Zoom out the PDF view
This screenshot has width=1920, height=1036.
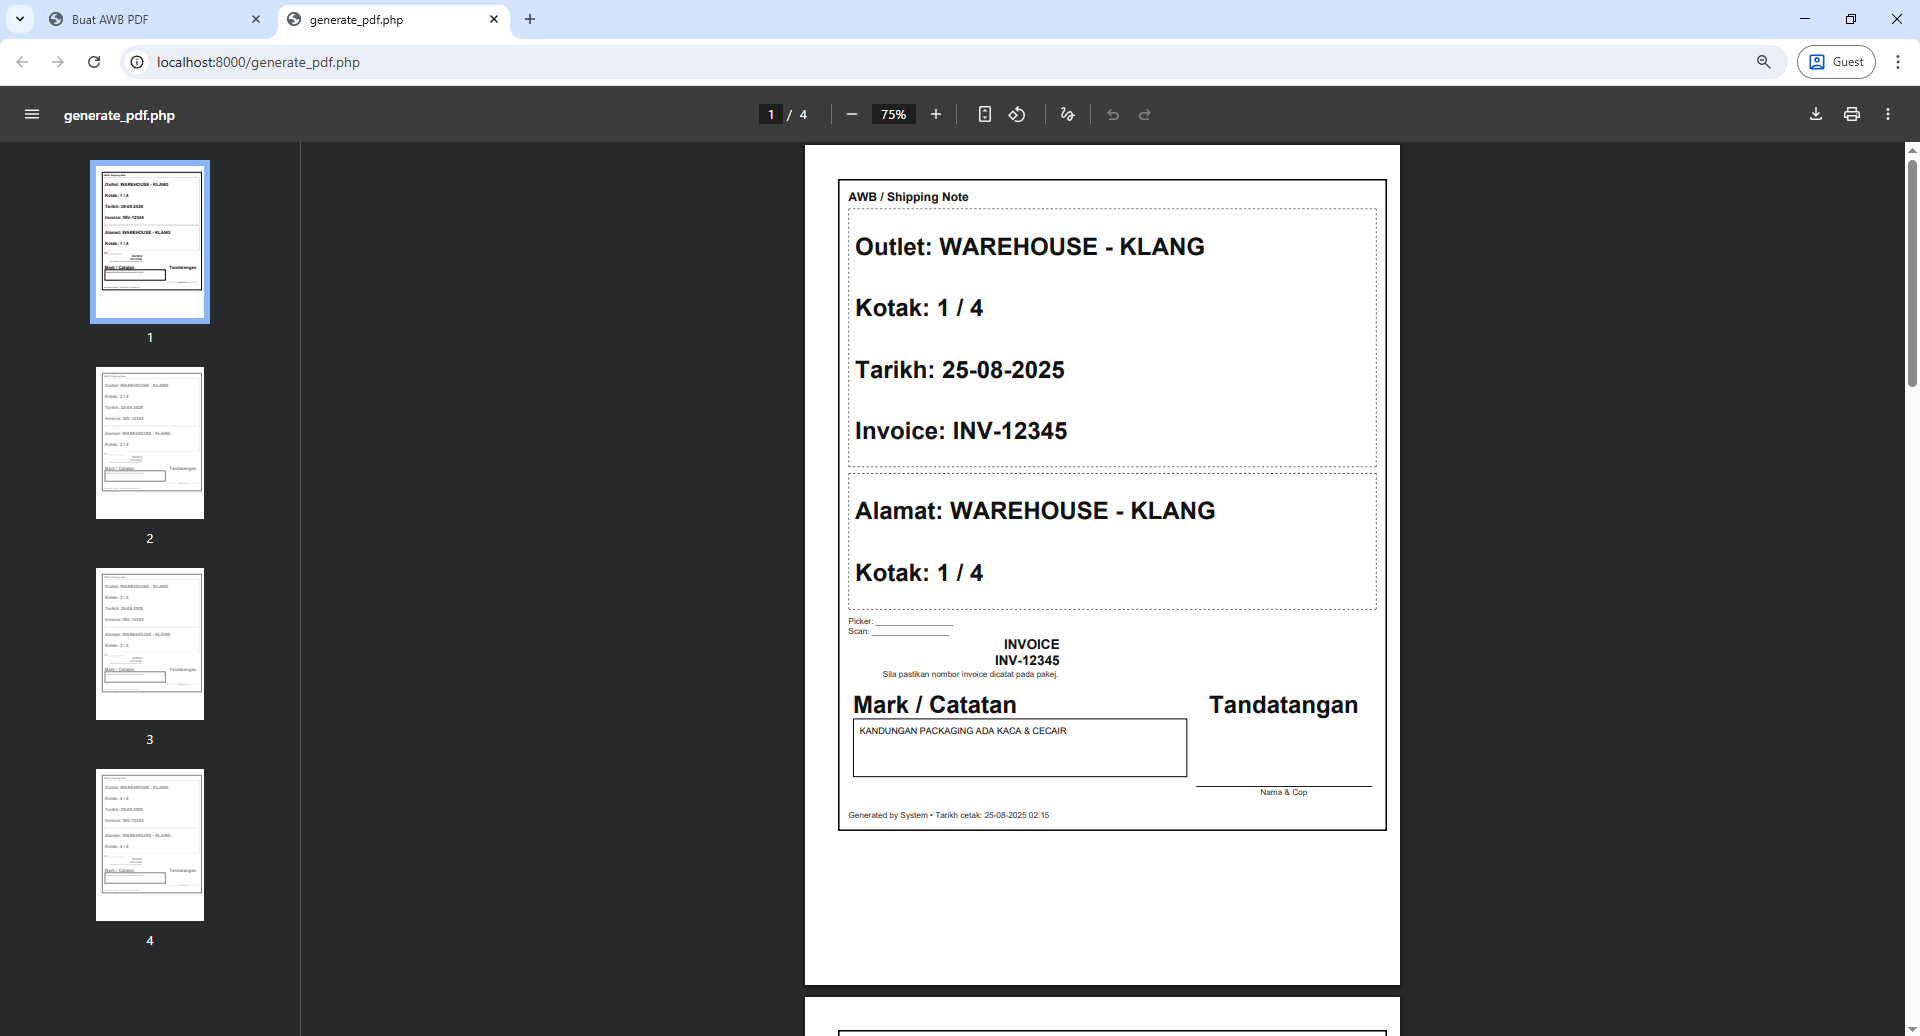(x=852, y=114)
